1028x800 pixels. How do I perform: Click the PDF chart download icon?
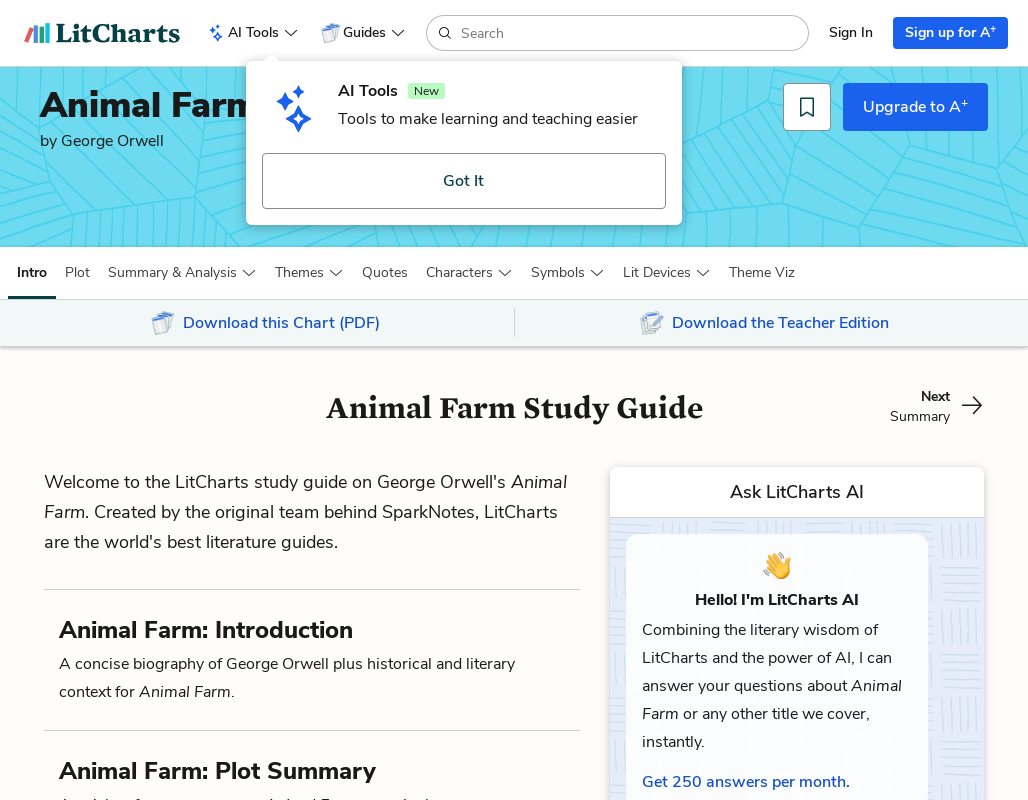click(x=163, y=323)
